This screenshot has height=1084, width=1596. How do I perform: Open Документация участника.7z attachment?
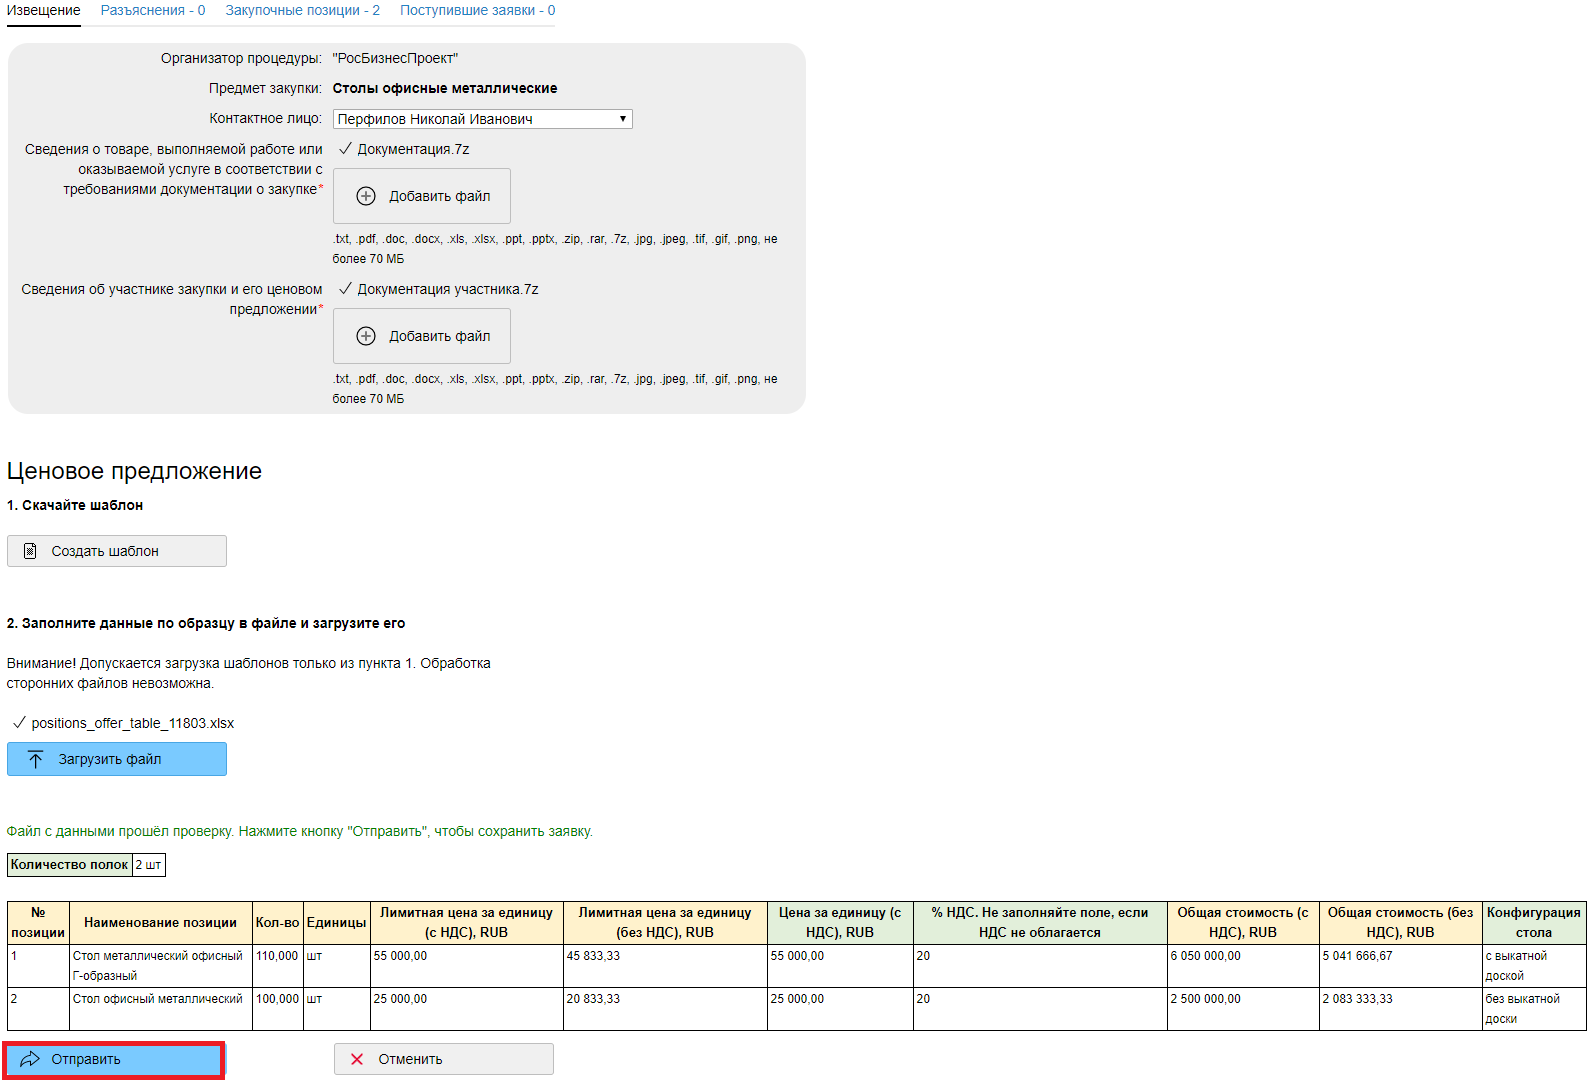[447, 289]
